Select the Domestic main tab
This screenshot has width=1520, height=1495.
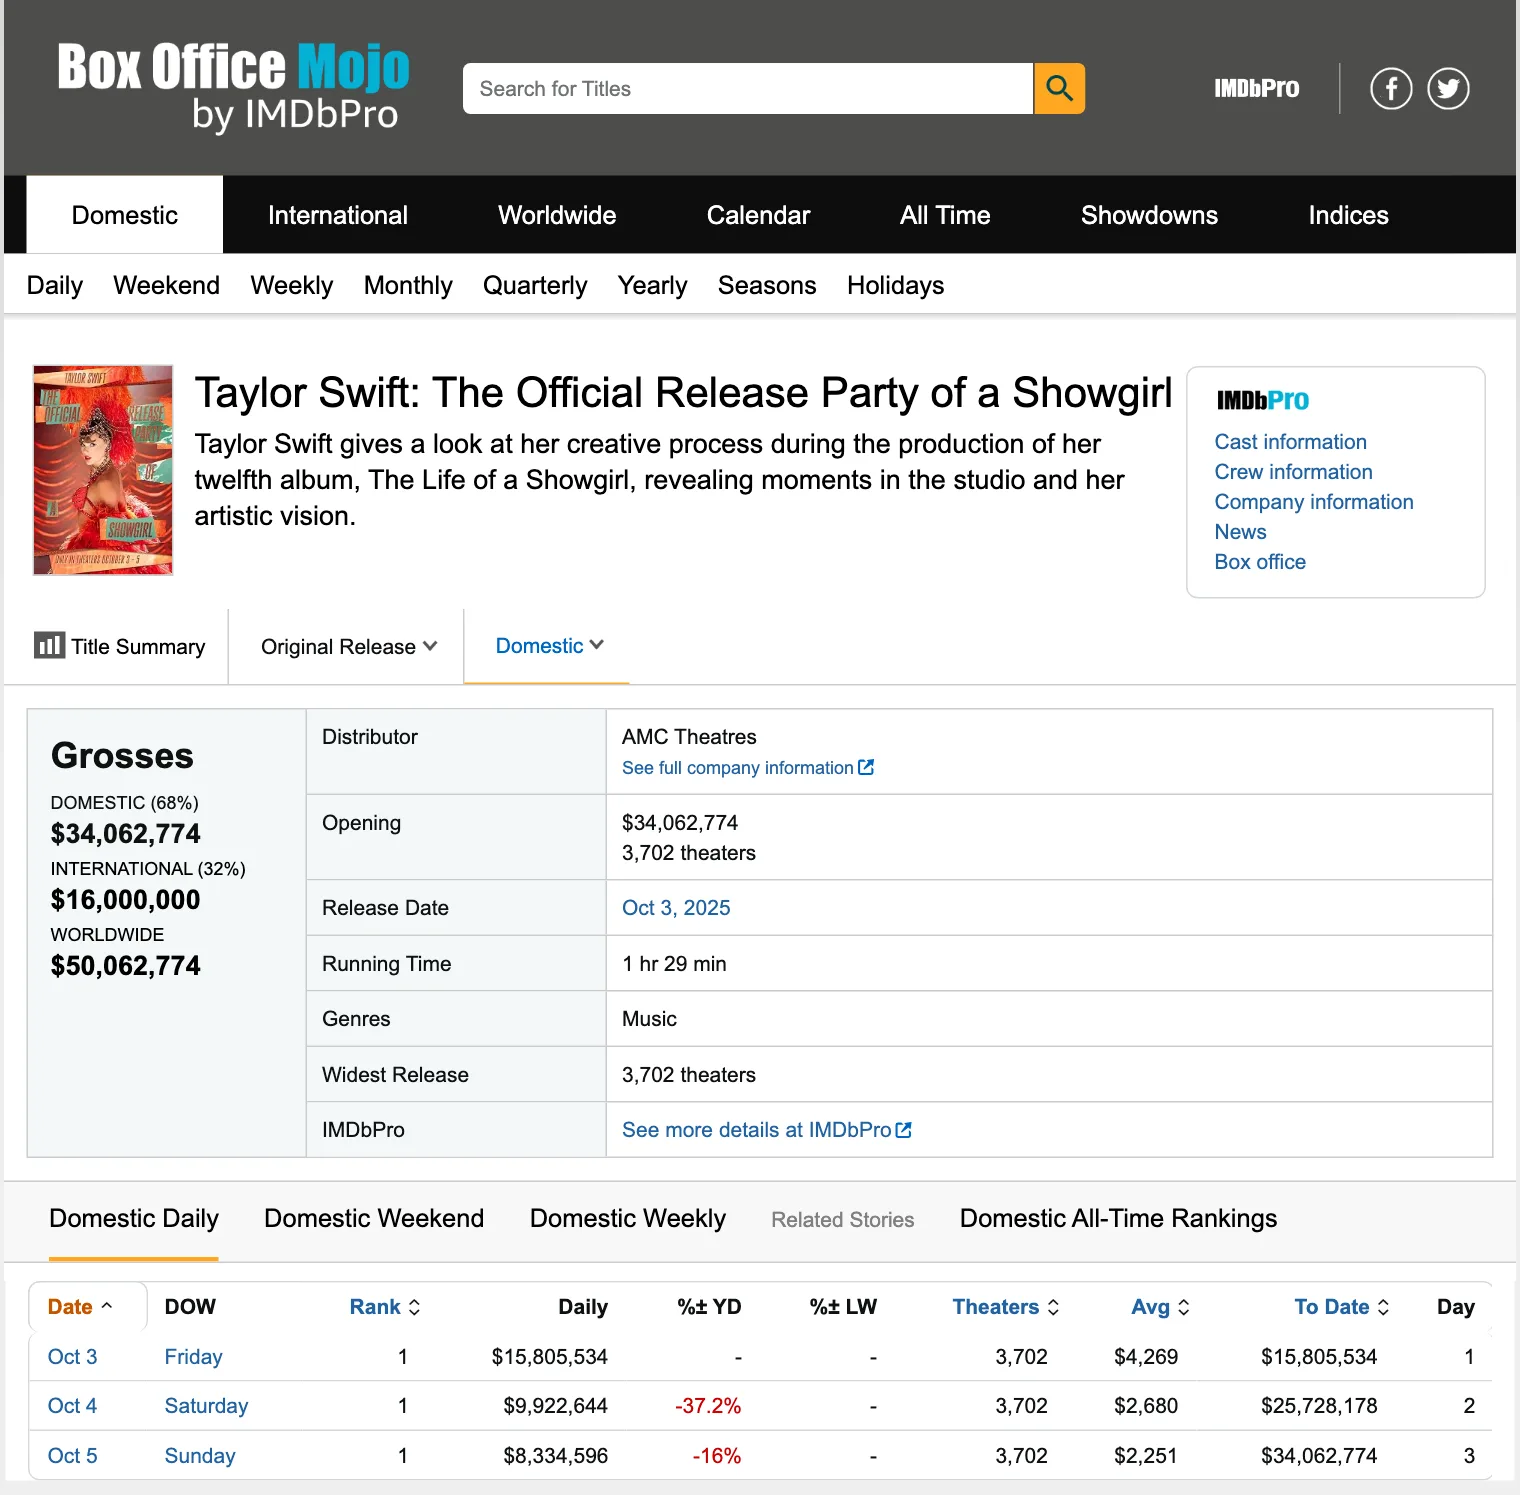click(125, 215)
